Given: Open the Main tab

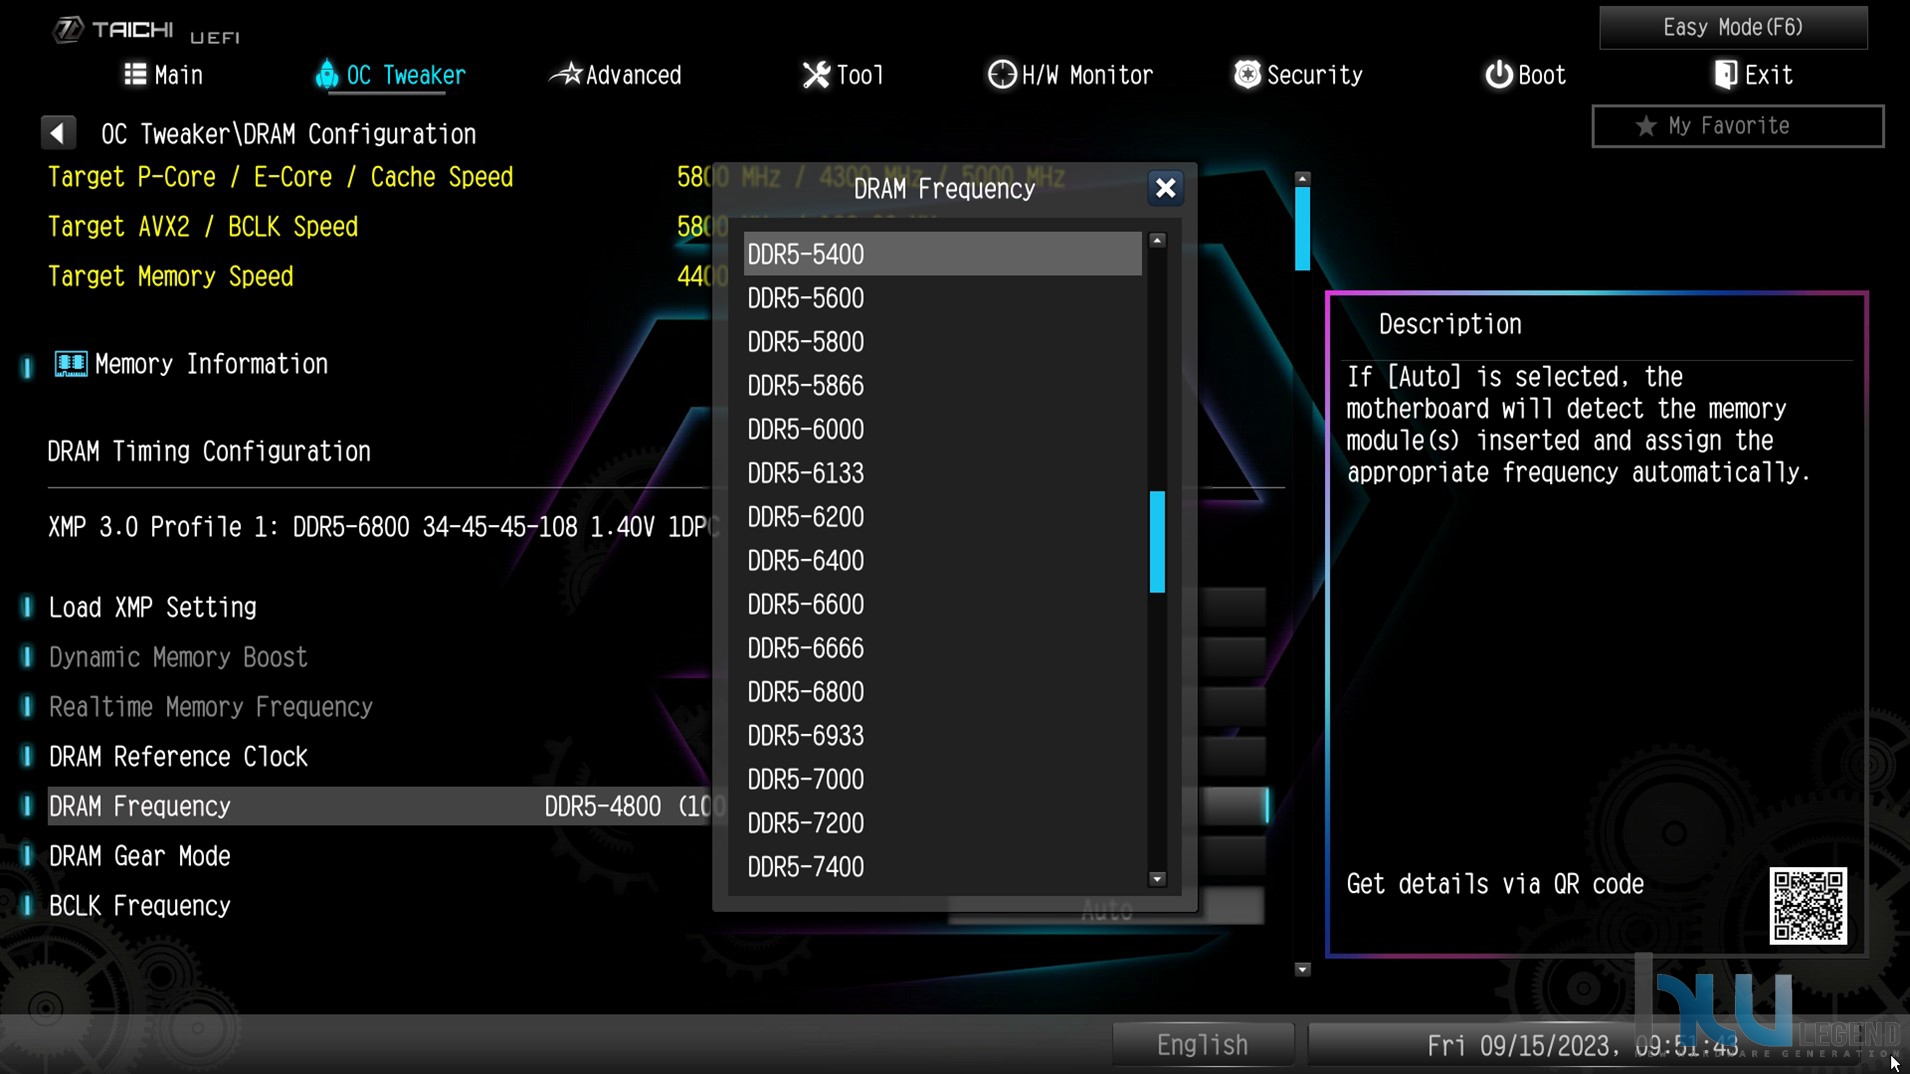Looking at the screenshot, I should tap(163, 75).
